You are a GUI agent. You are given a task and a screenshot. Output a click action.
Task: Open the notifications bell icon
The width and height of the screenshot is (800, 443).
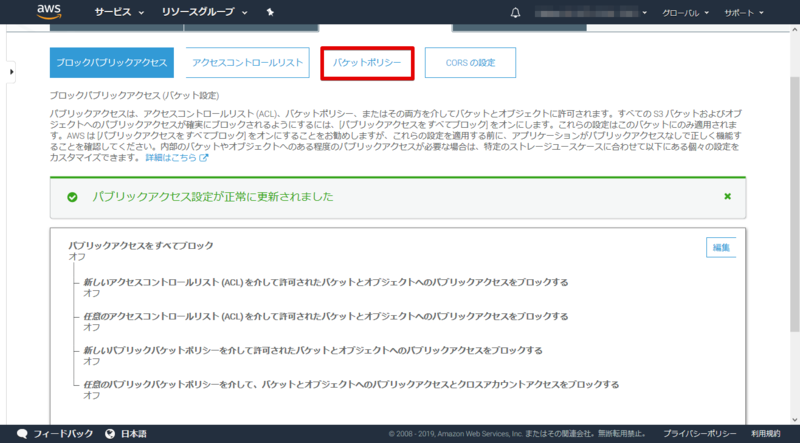515,12
